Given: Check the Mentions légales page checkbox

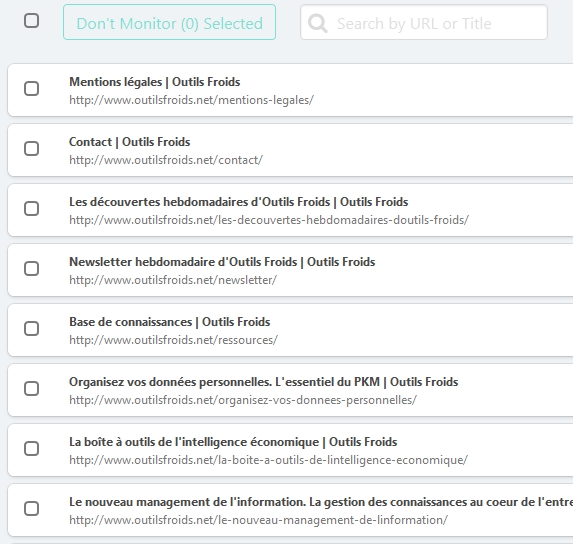Looking at the screenshot, I should [x=31, y=88].
